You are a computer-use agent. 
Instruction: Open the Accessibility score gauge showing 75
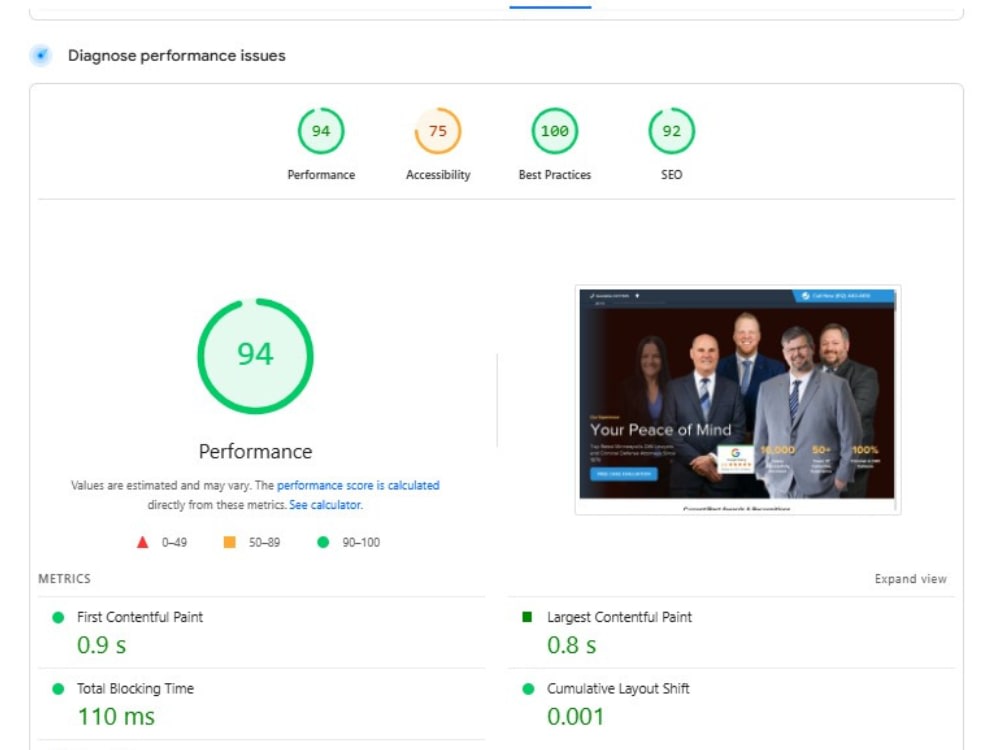(x=438, y=131)
